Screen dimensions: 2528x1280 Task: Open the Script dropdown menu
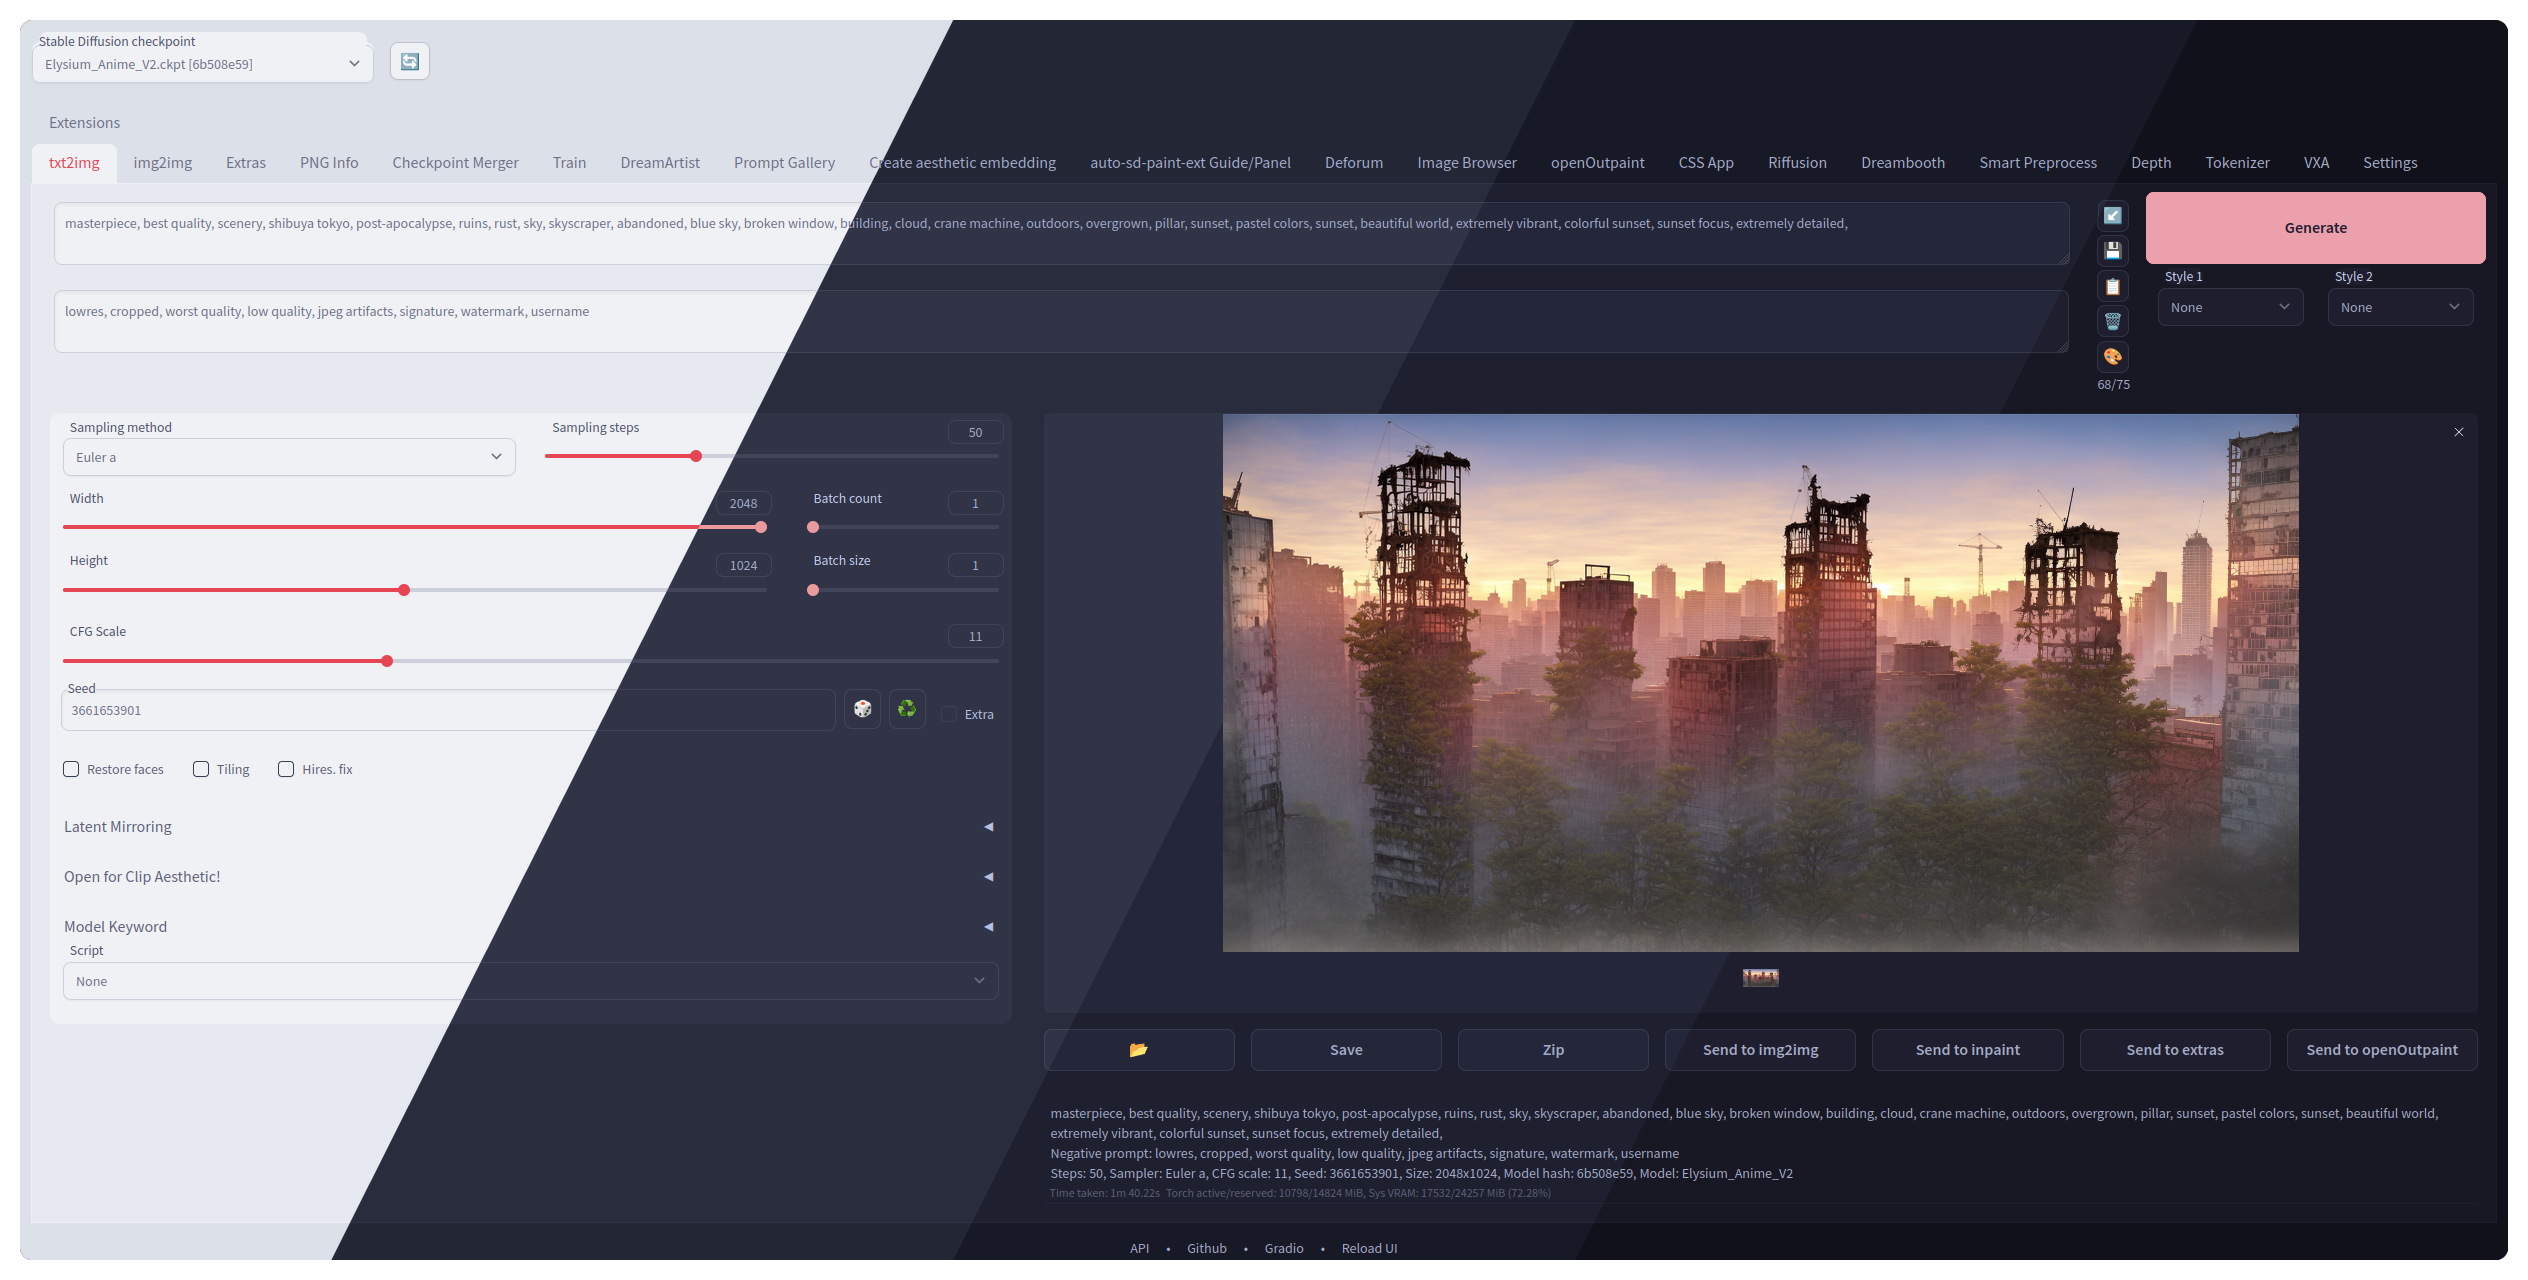526,980
